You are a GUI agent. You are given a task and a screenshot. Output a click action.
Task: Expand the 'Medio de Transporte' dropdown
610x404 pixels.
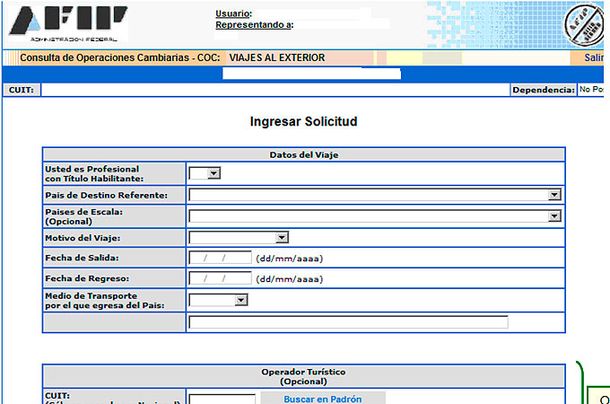coord(218,299)
